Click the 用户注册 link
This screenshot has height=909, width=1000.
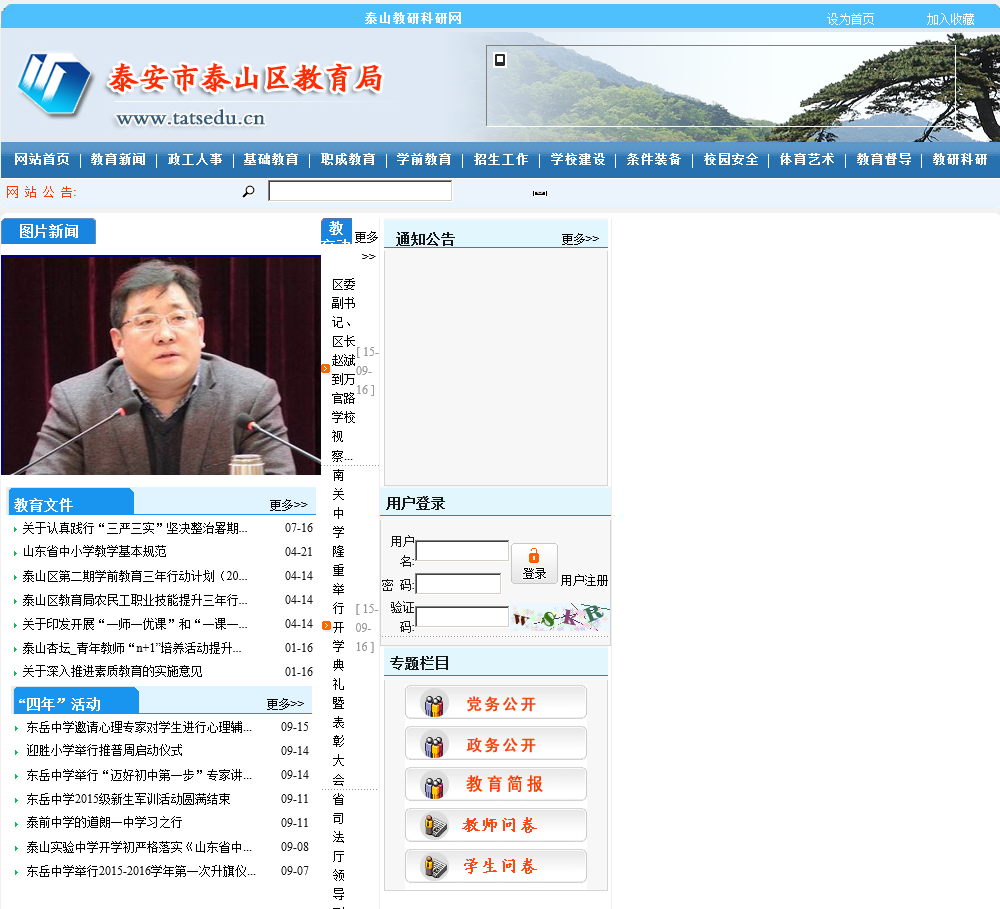click(x=584, y=580)
